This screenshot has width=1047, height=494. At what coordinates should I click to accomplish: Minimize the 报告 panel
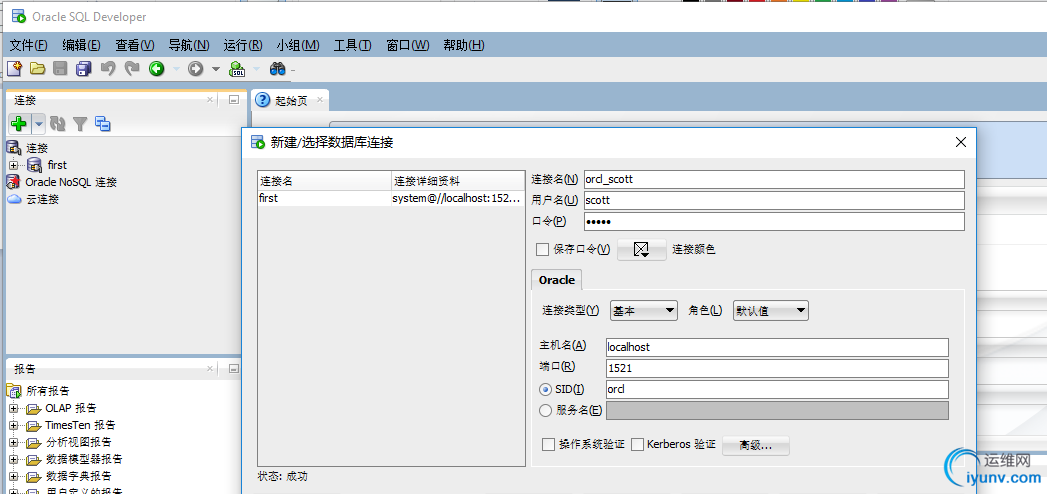tap(234, 368)
